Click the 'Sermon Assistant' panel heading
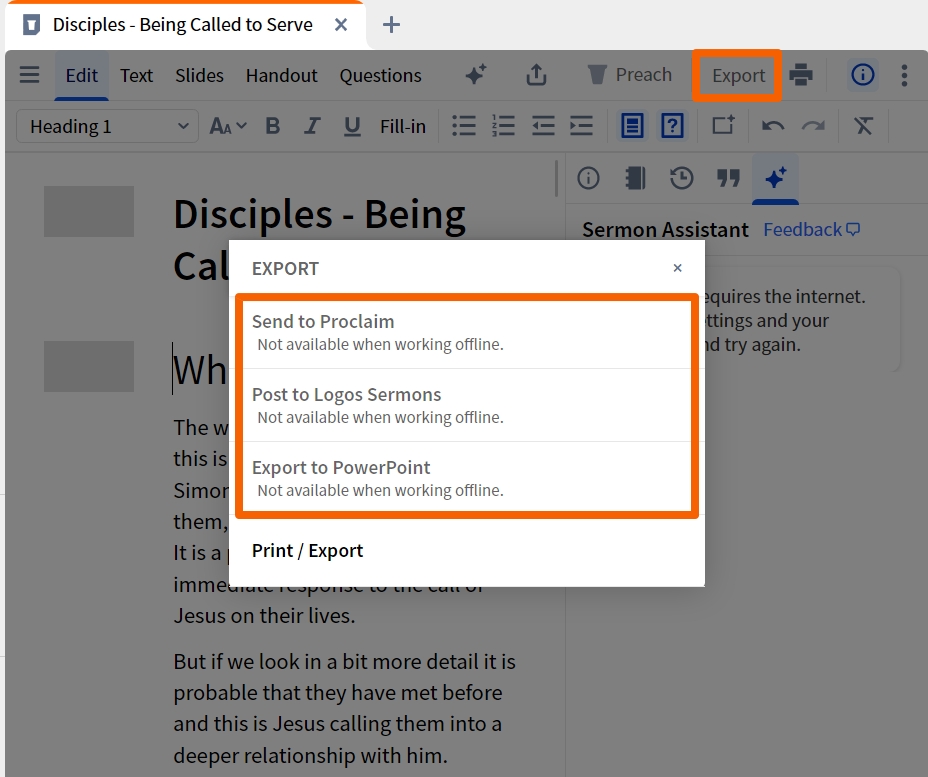928x777 pixels. click(x=665, y=229)
